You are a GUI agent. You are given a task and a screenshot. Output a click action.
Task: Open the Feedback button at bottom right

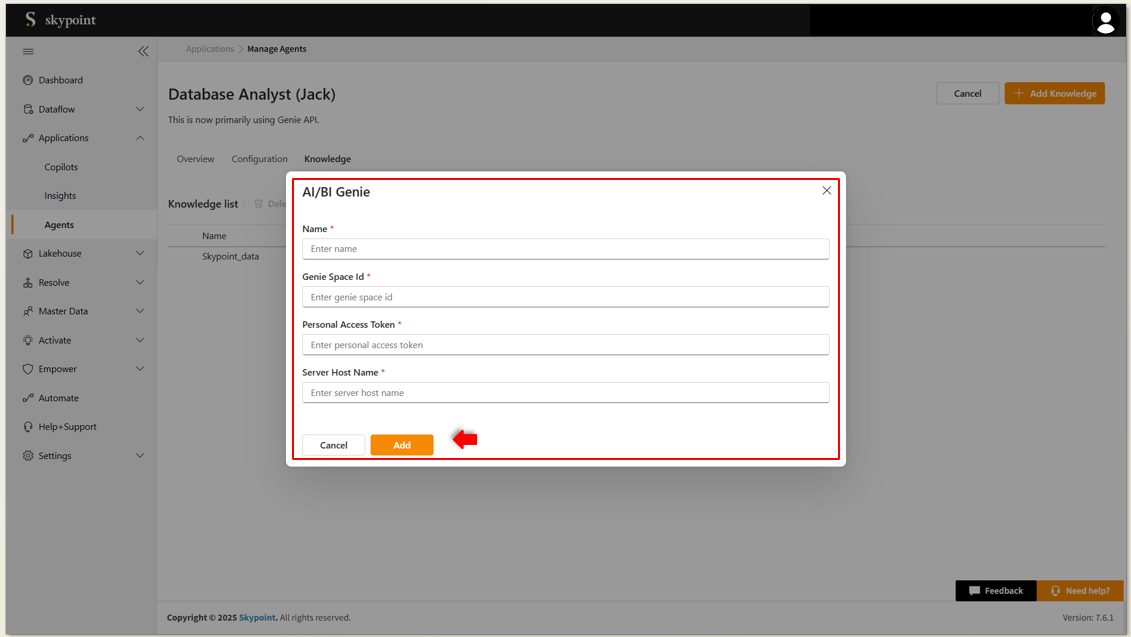pyautogui.click(x=996, y=591)
